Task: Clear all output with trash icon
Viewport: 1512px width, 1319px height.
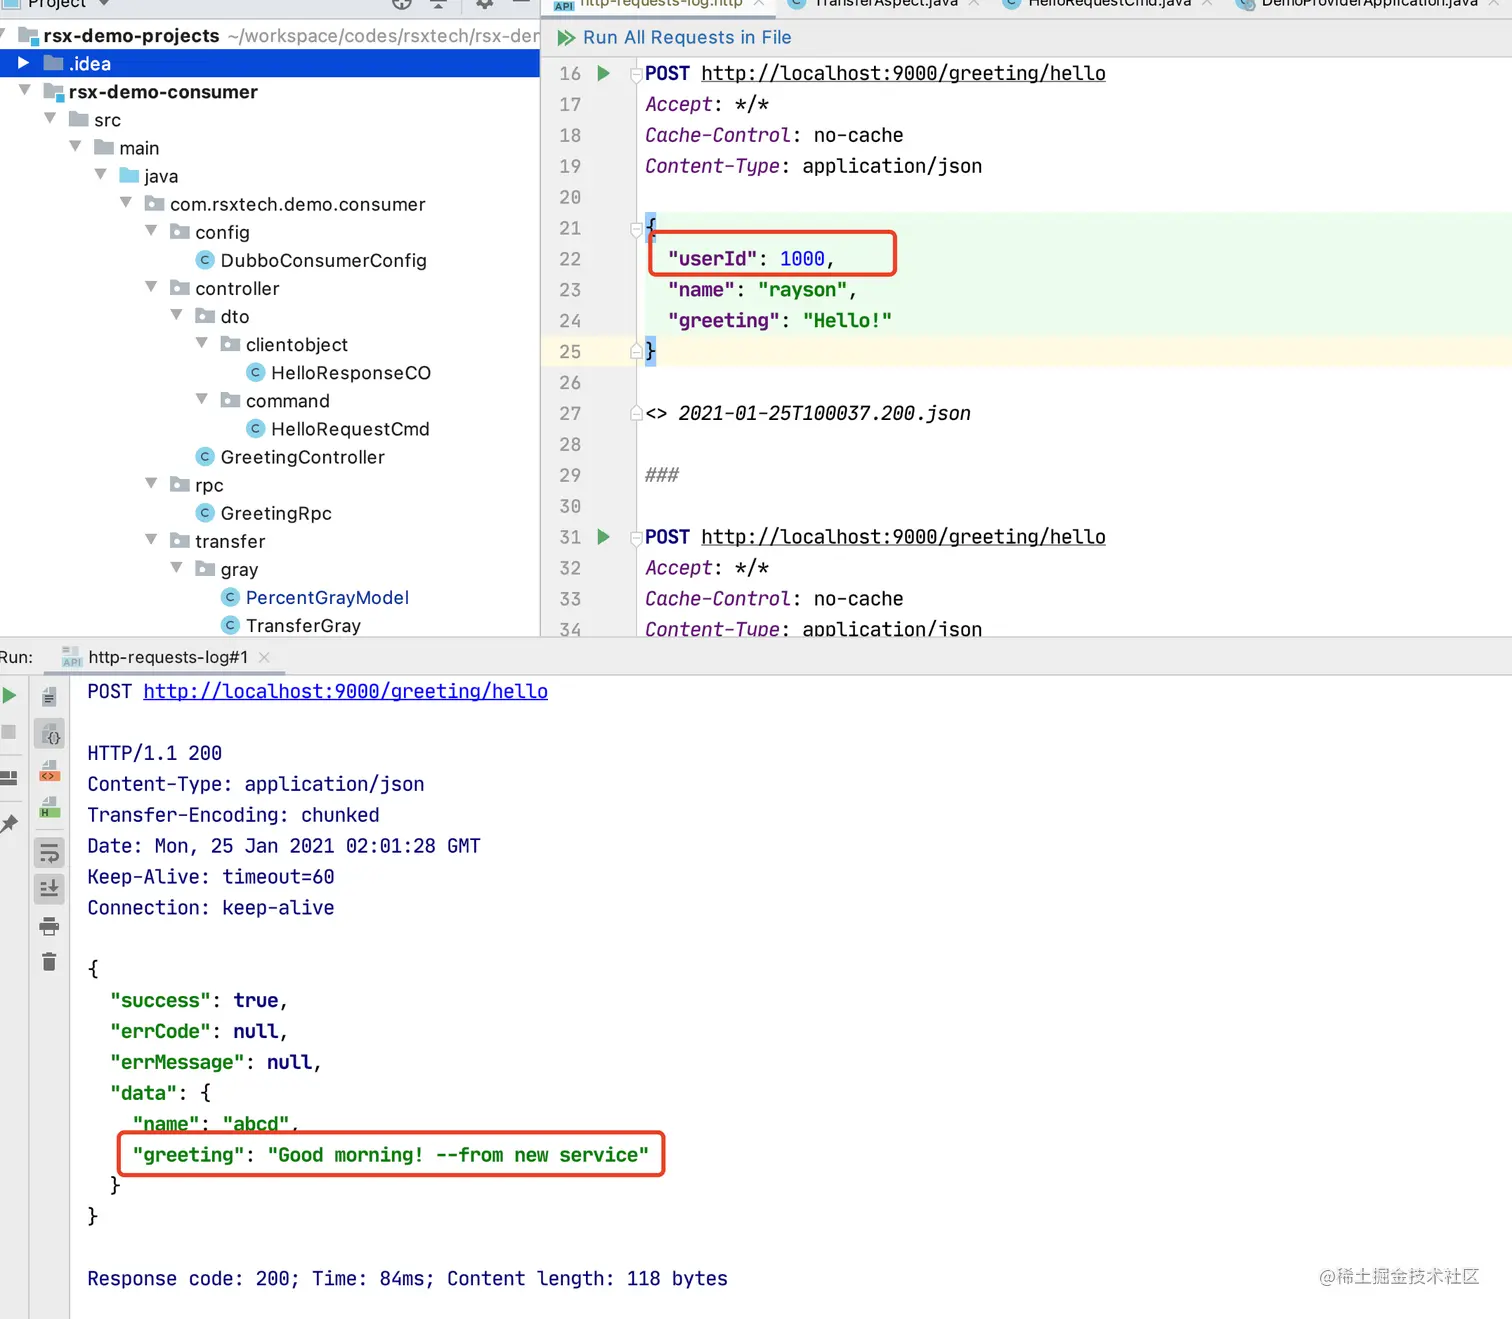Action: [x=49, y=962]
